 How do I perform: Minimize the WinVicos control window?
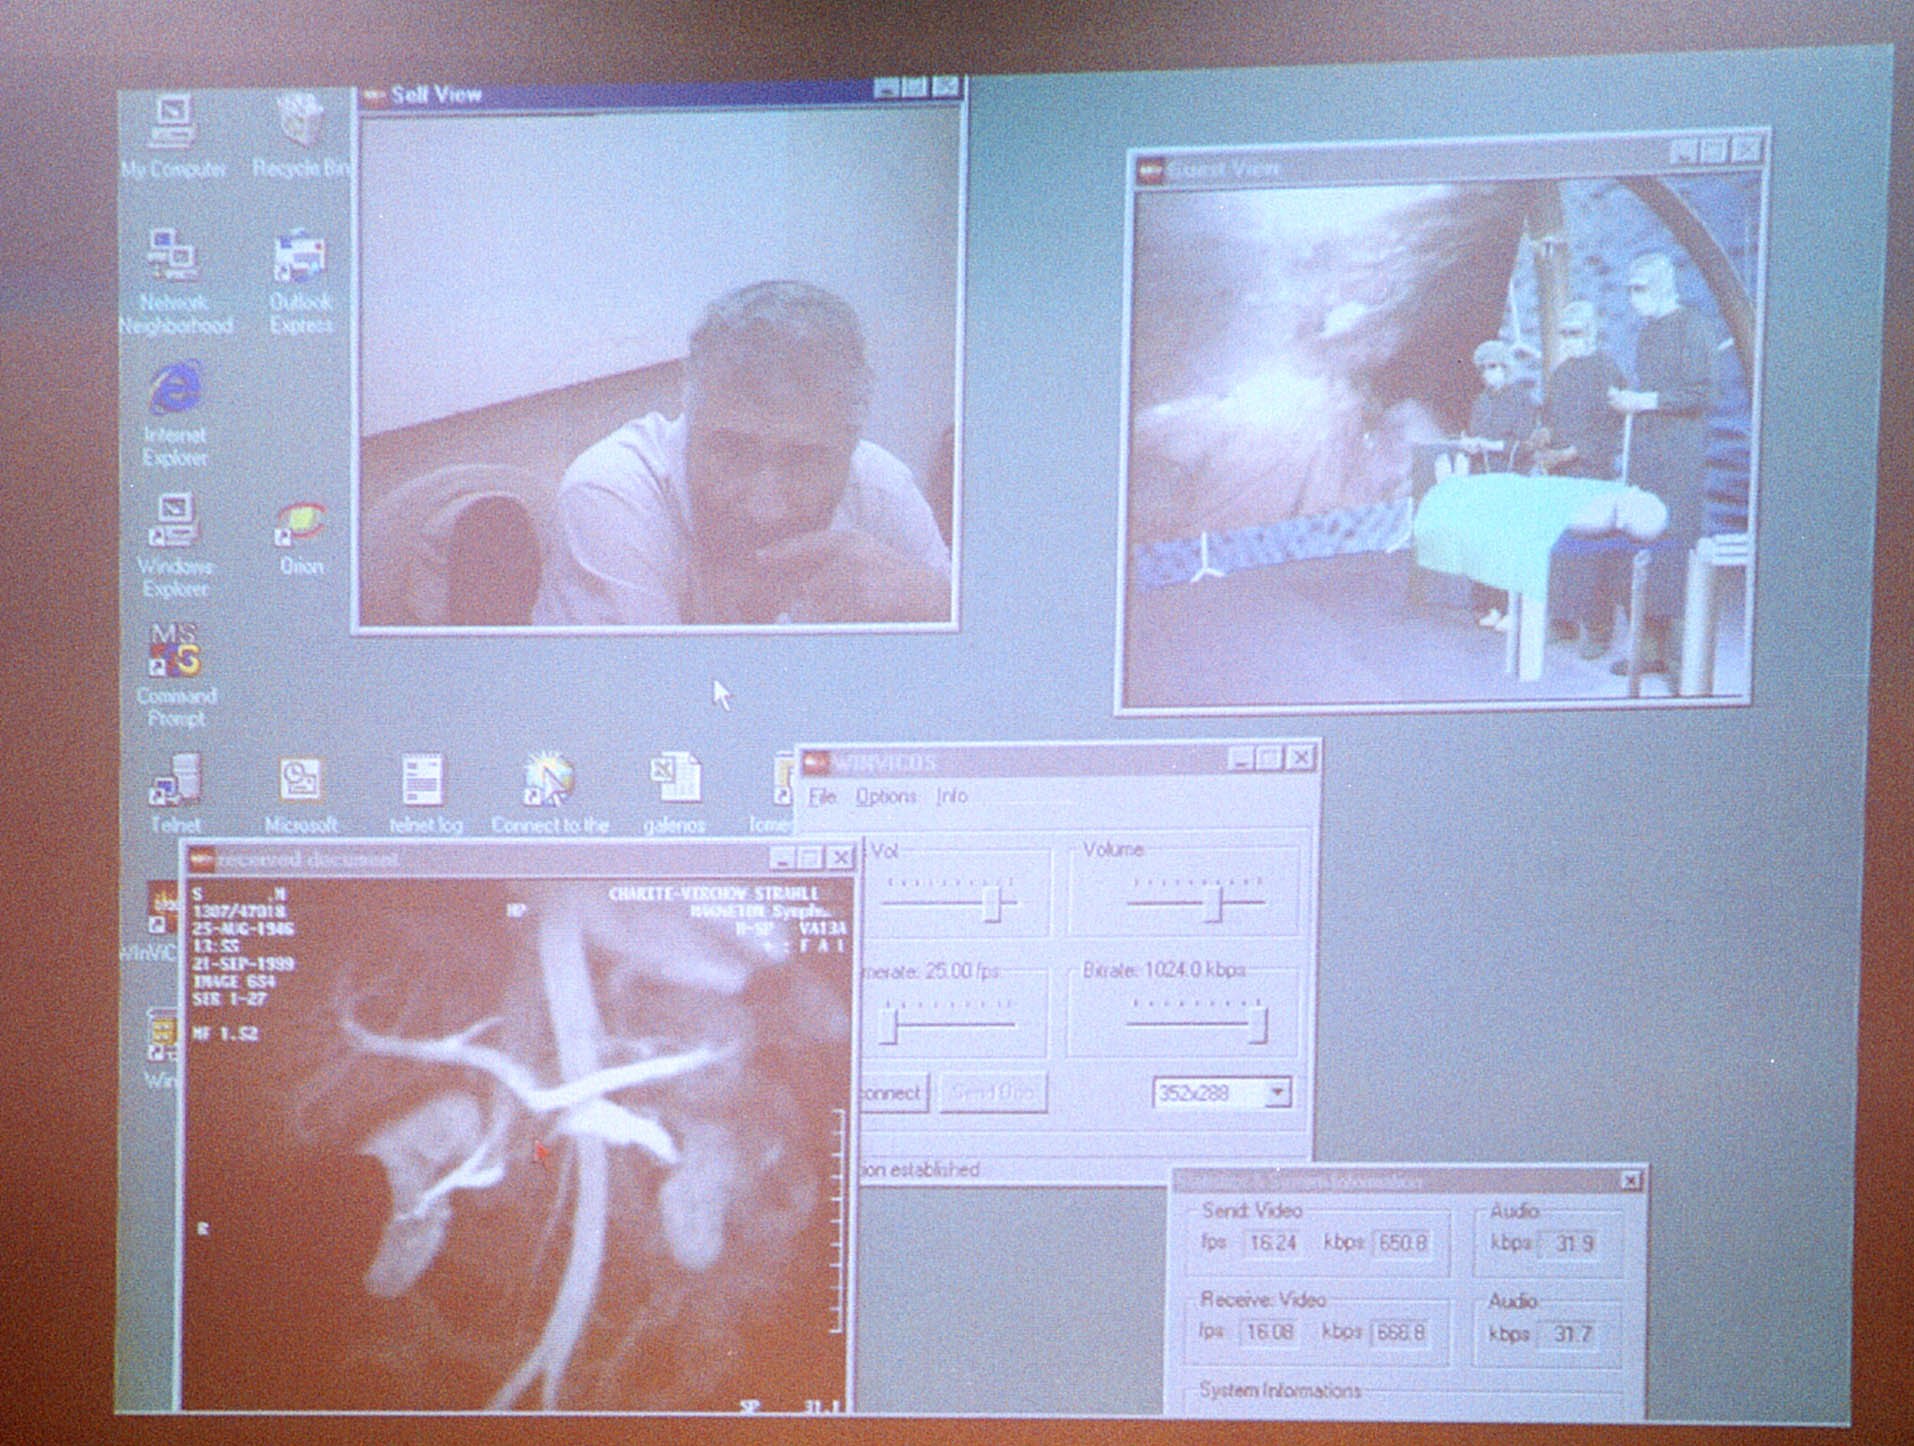[x=1241, y=760]
